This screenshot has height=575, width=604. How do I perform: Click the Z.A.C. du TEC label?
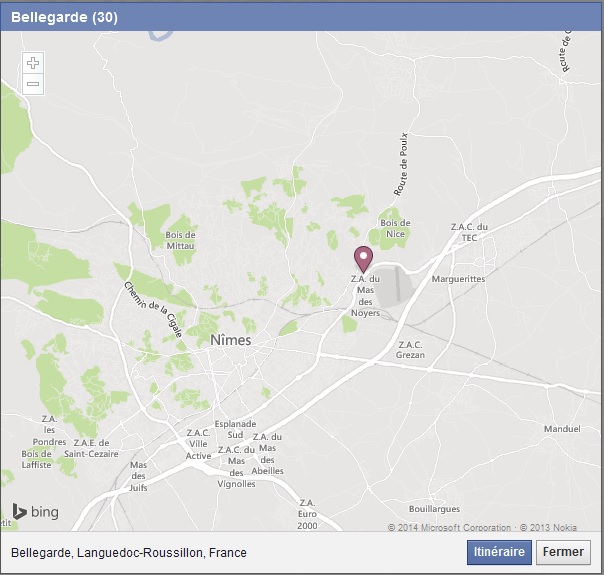pos(469,232)
